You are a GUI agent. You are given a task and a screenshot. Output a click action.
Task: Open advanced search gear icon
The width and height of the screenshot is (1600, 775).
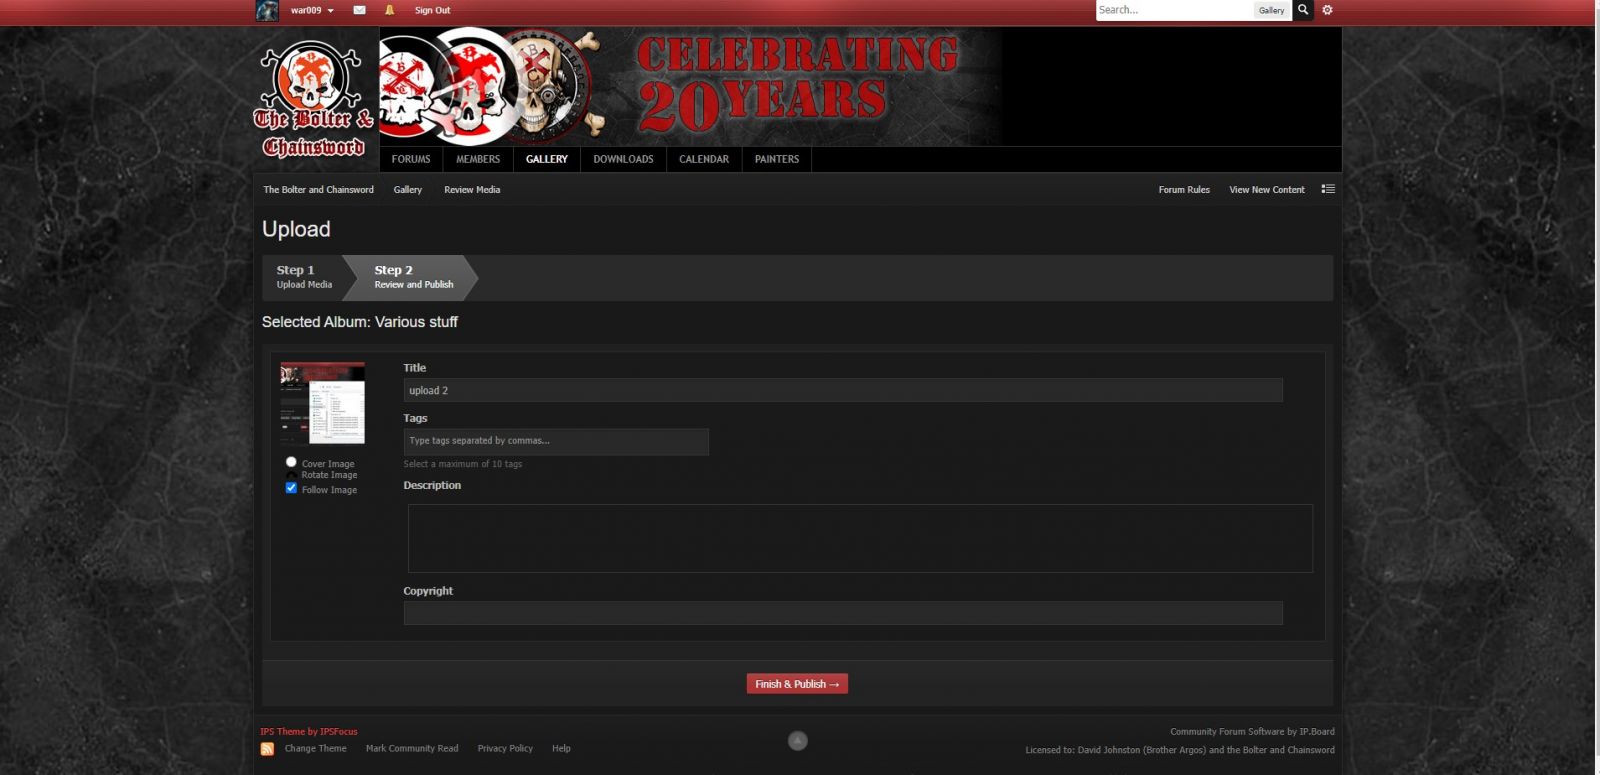(x=1327, y=10)
